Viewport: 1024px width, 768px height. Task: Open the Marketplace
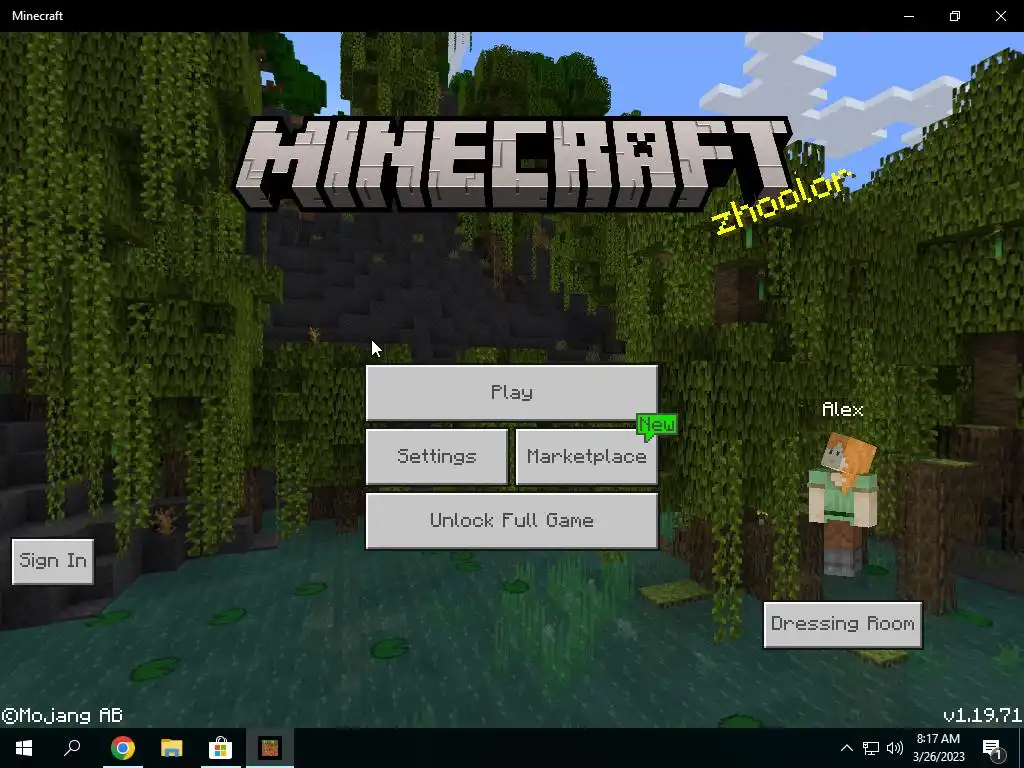(586, 456)
